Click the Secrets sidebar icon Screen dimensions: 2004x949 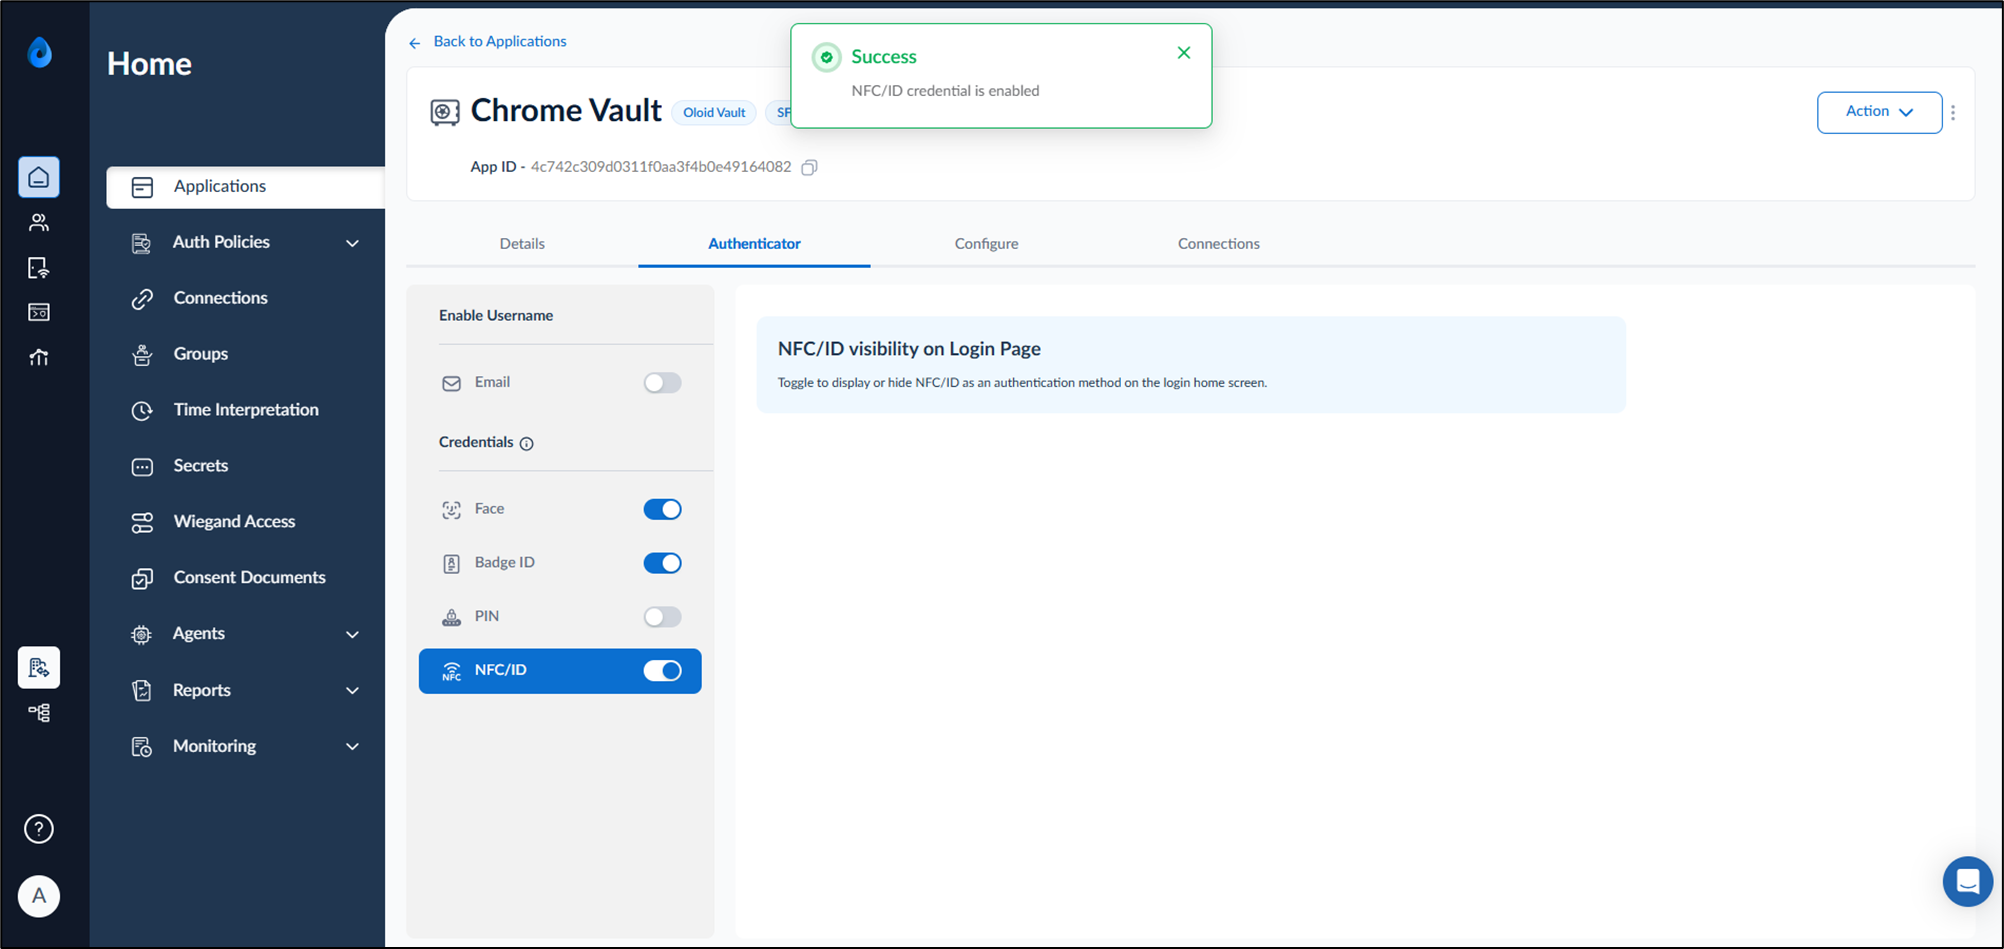[142, 467]
